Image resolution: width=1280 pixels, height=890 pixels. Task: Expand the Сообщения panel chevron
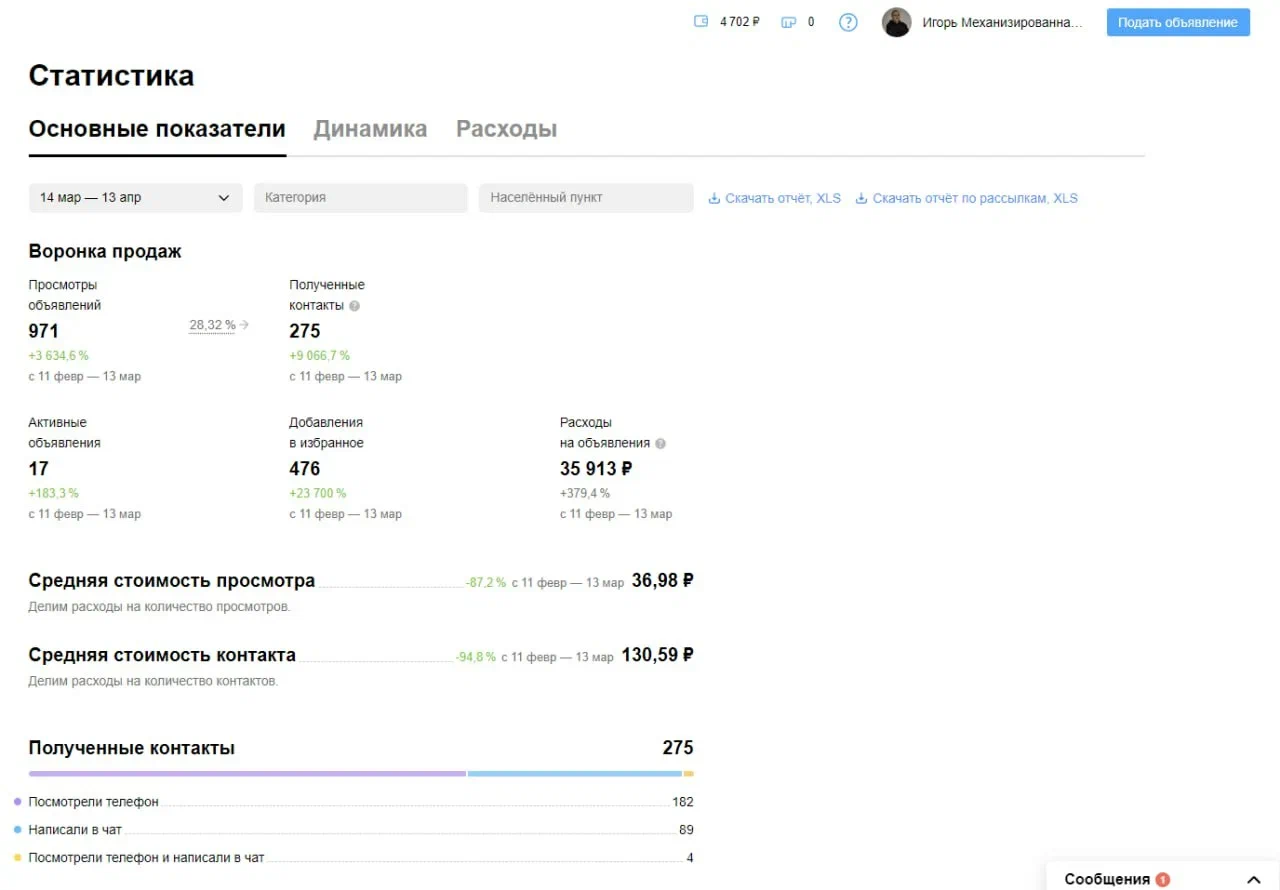tap(1254, 879)
